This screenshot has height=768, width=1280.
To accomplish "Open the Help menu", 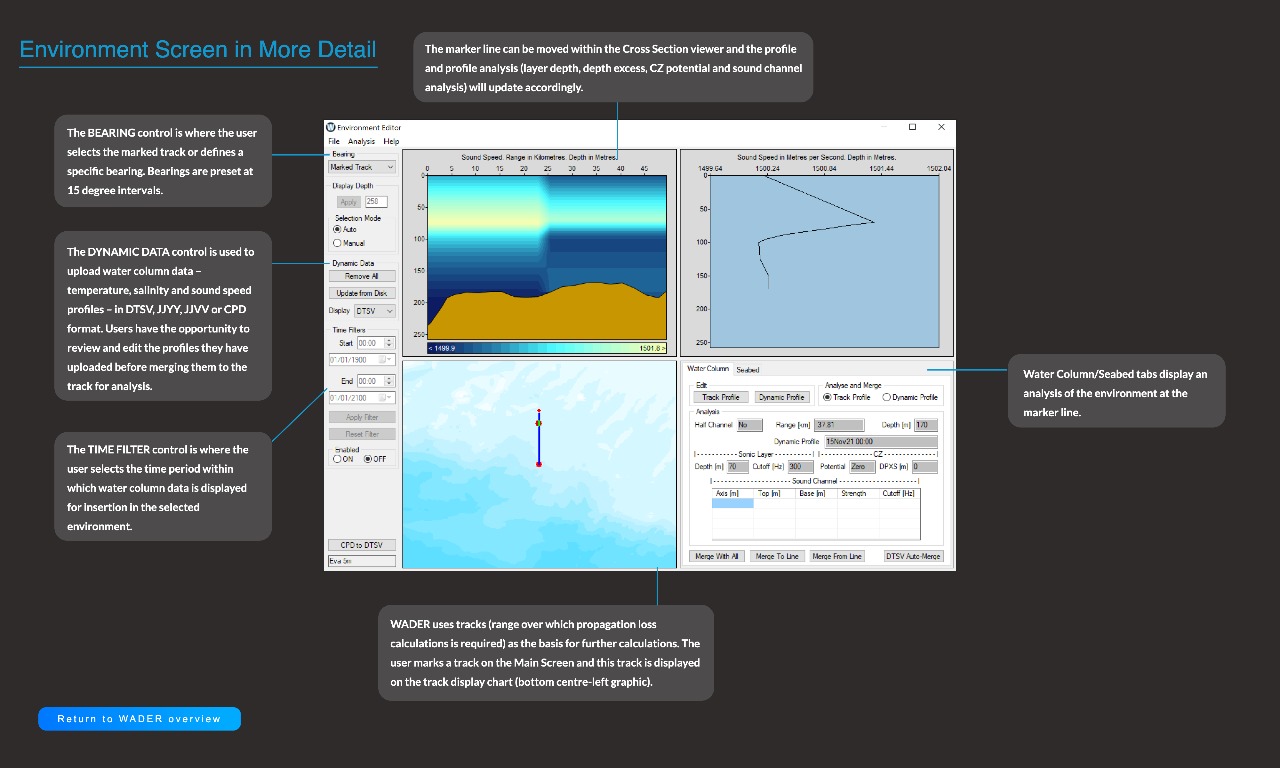I will click(391, 141).
